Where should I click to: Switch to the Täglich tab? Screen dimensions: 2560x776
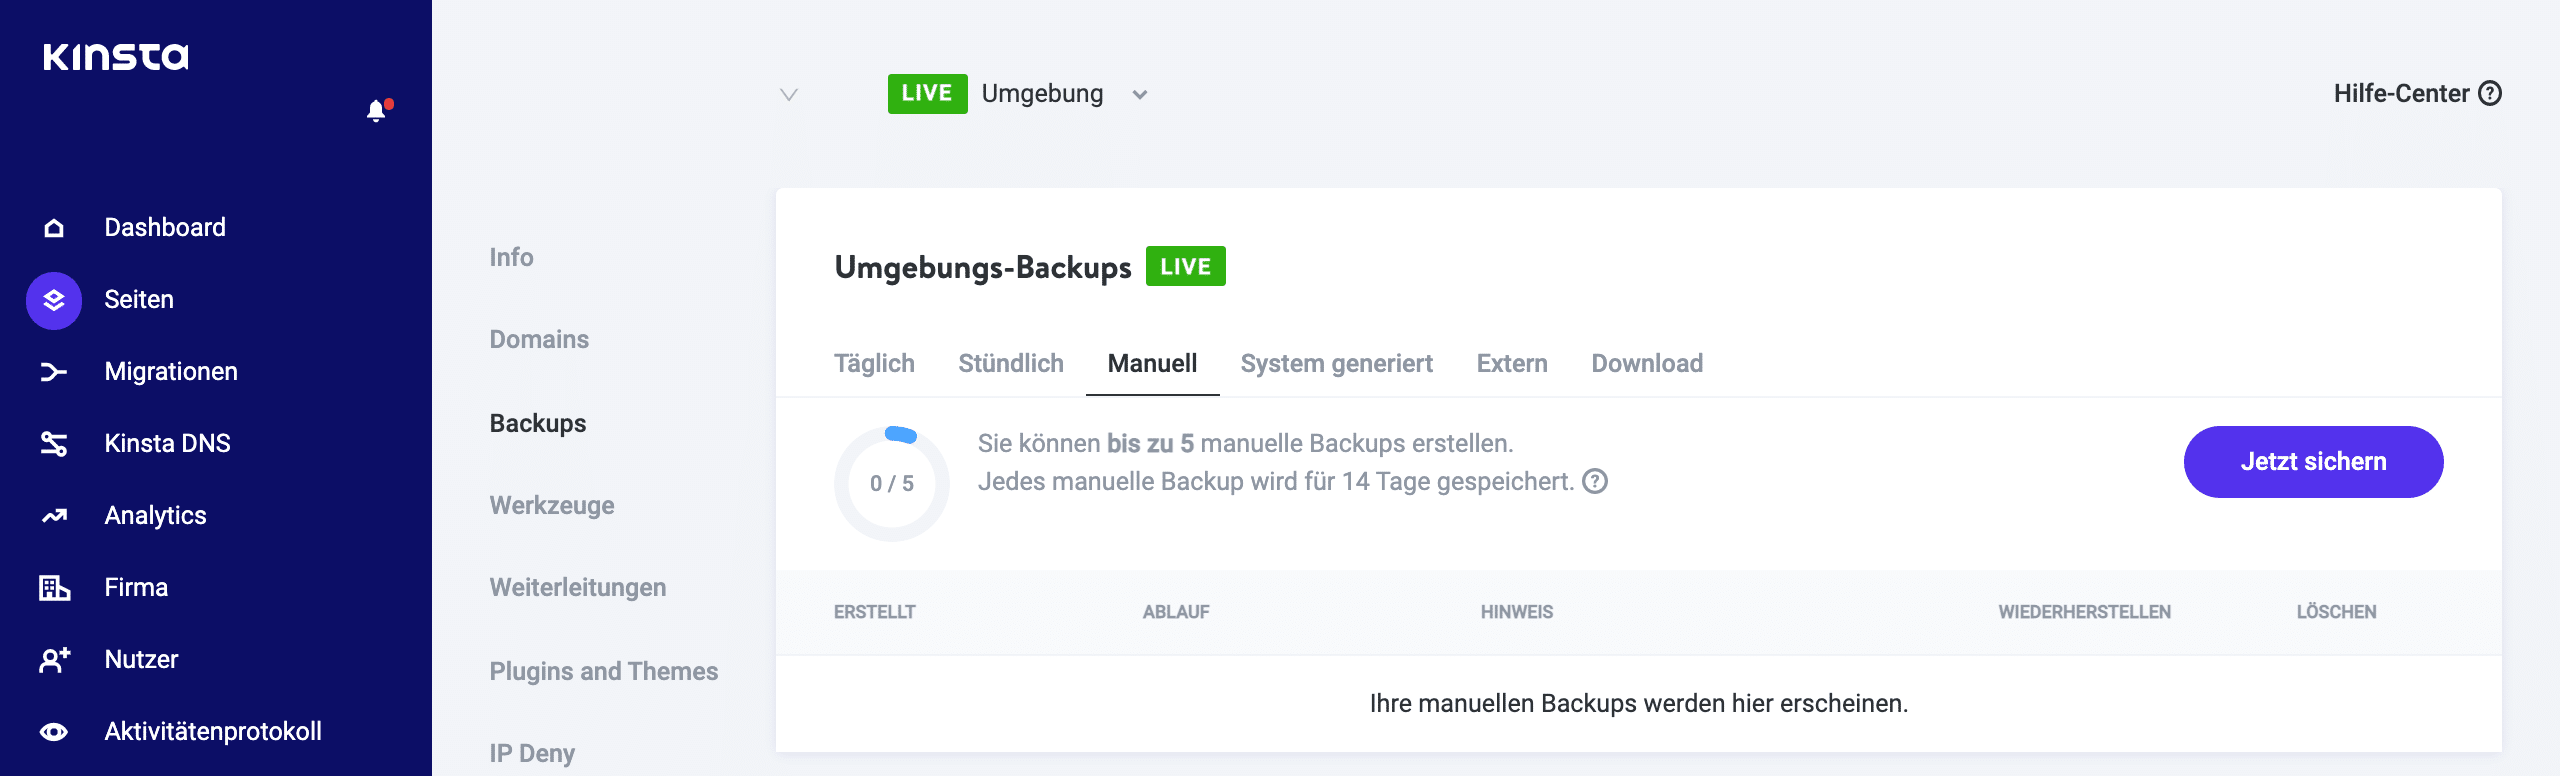[874, 364]
